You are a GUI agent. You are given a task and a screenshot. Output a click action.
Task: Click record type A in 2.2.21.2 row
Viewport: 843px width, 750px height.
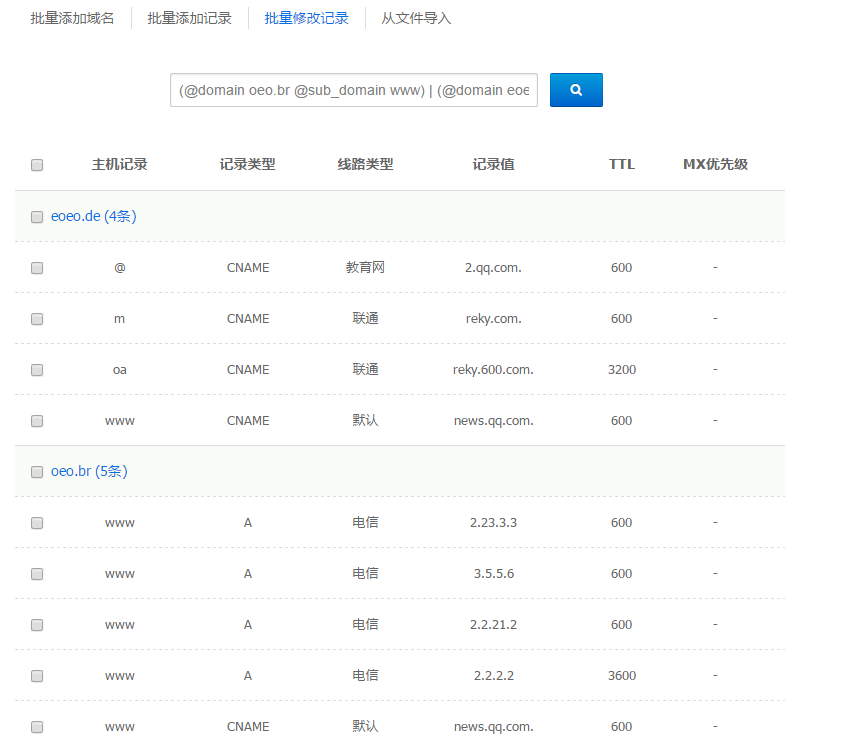coord(248,625)
